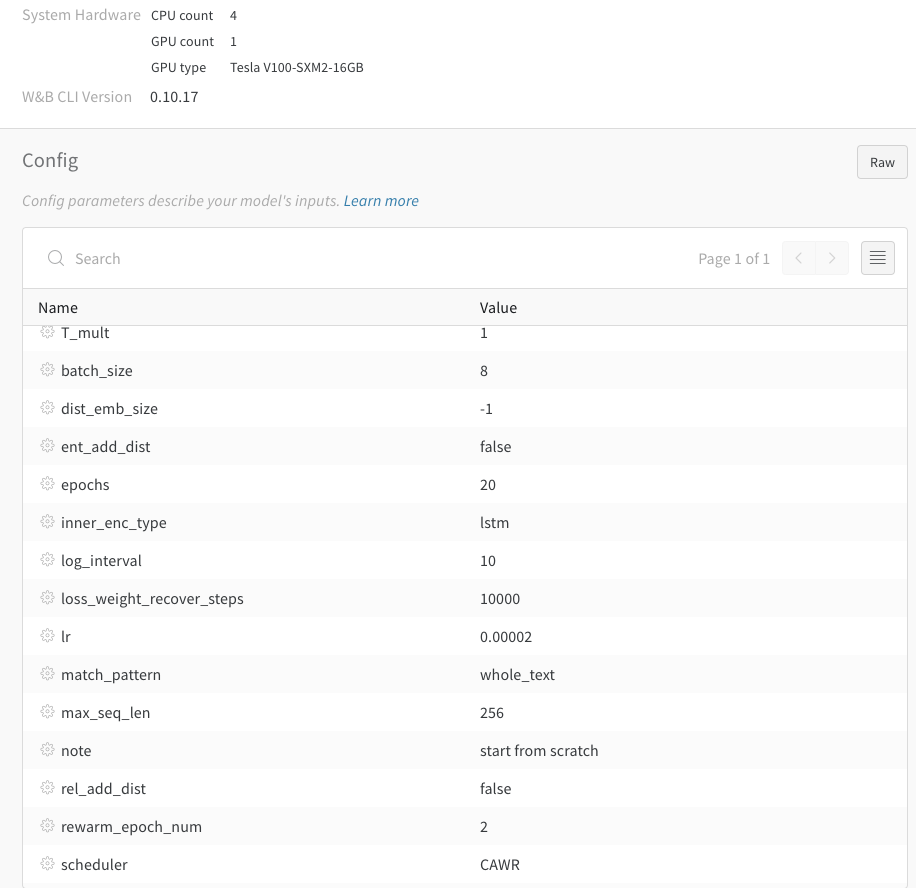Click the gear icon beside T_mult
This screenshot has height=888, width=916.
[47, 332]
